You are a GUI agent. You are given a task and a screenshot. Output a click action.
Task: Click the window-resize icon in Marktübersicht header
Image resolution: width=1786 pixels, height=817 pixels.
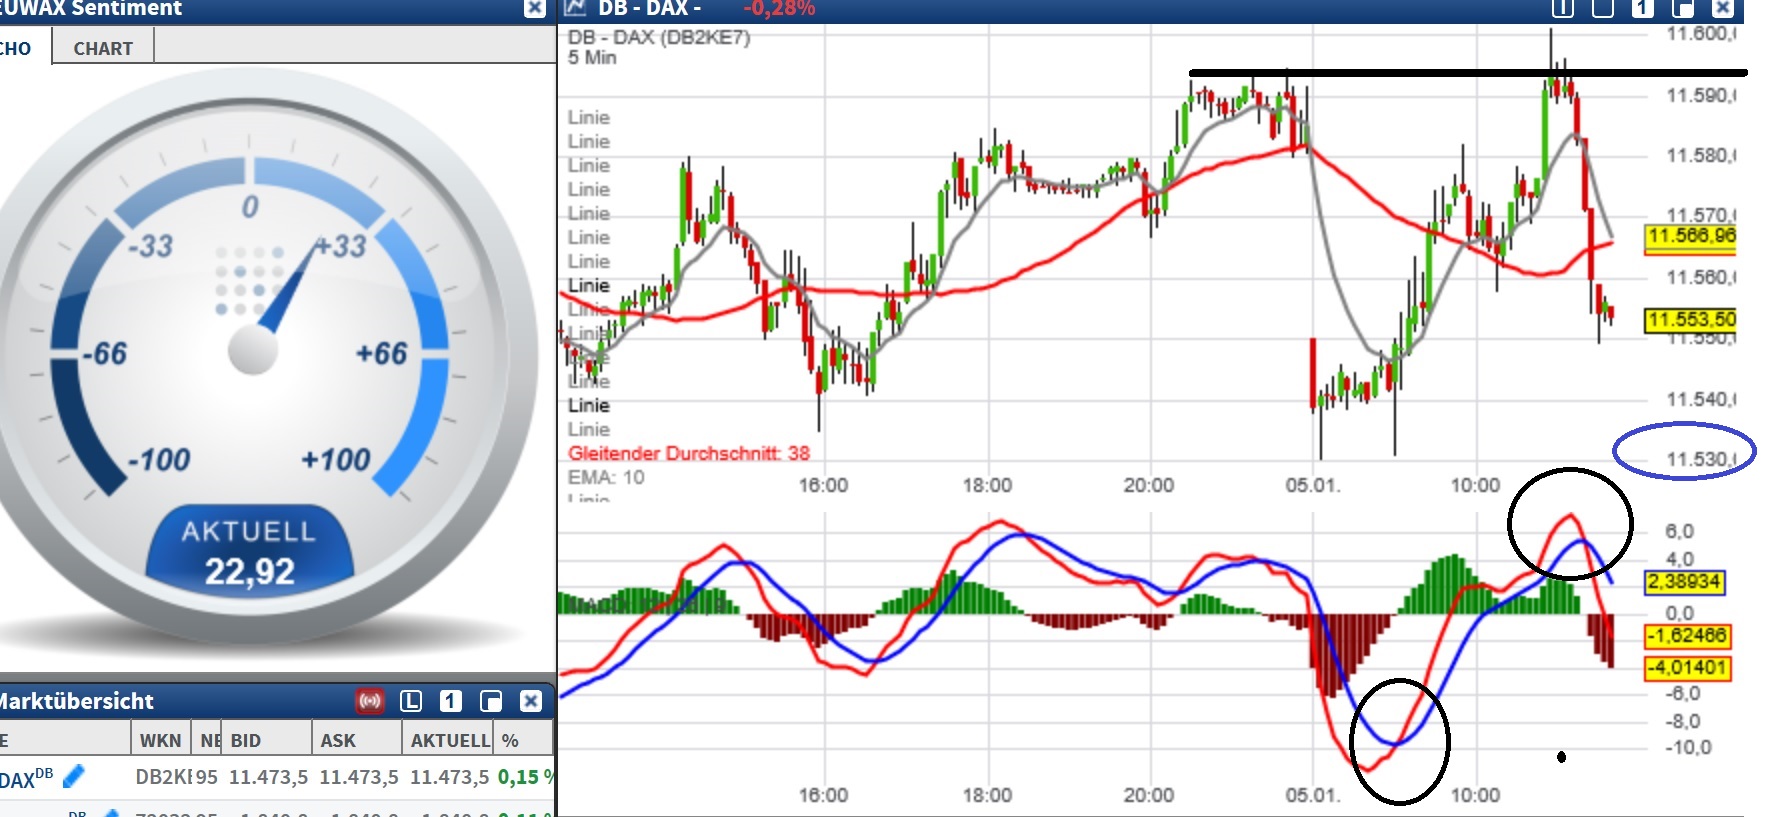coord(491,701)
